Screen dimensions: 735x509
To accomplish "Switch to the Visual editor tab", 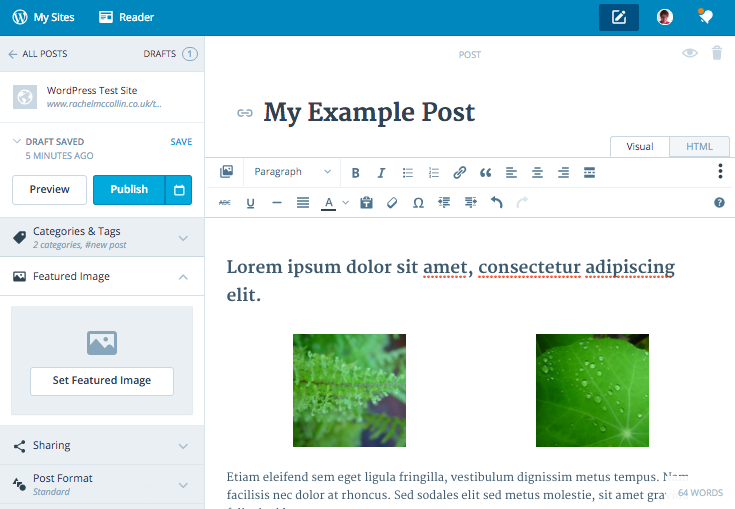I will tap(640, 147).
